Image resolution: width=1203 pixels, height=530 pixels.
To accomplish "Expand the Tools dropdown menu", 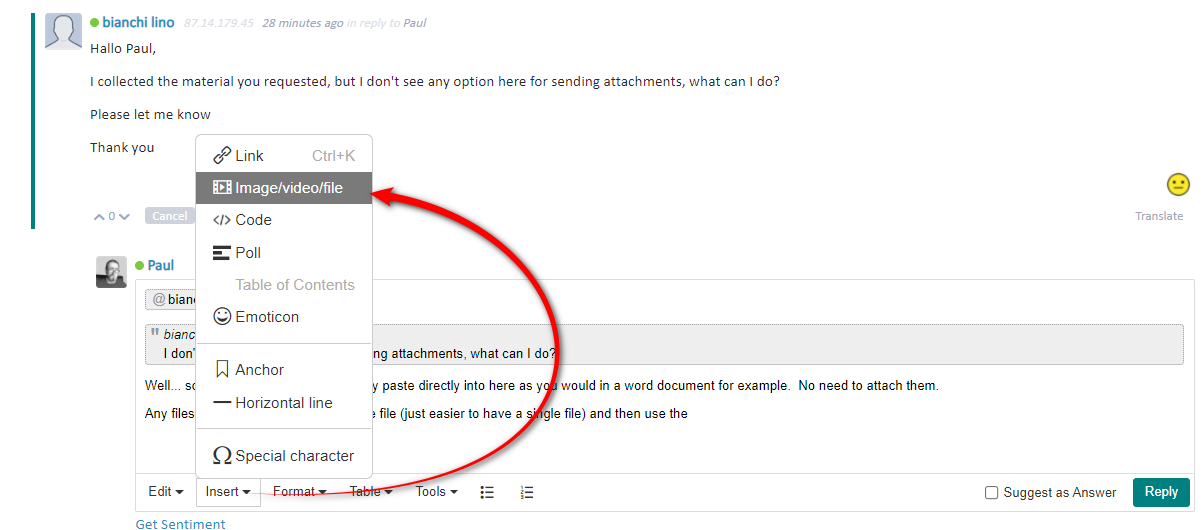I will (436, 491).
